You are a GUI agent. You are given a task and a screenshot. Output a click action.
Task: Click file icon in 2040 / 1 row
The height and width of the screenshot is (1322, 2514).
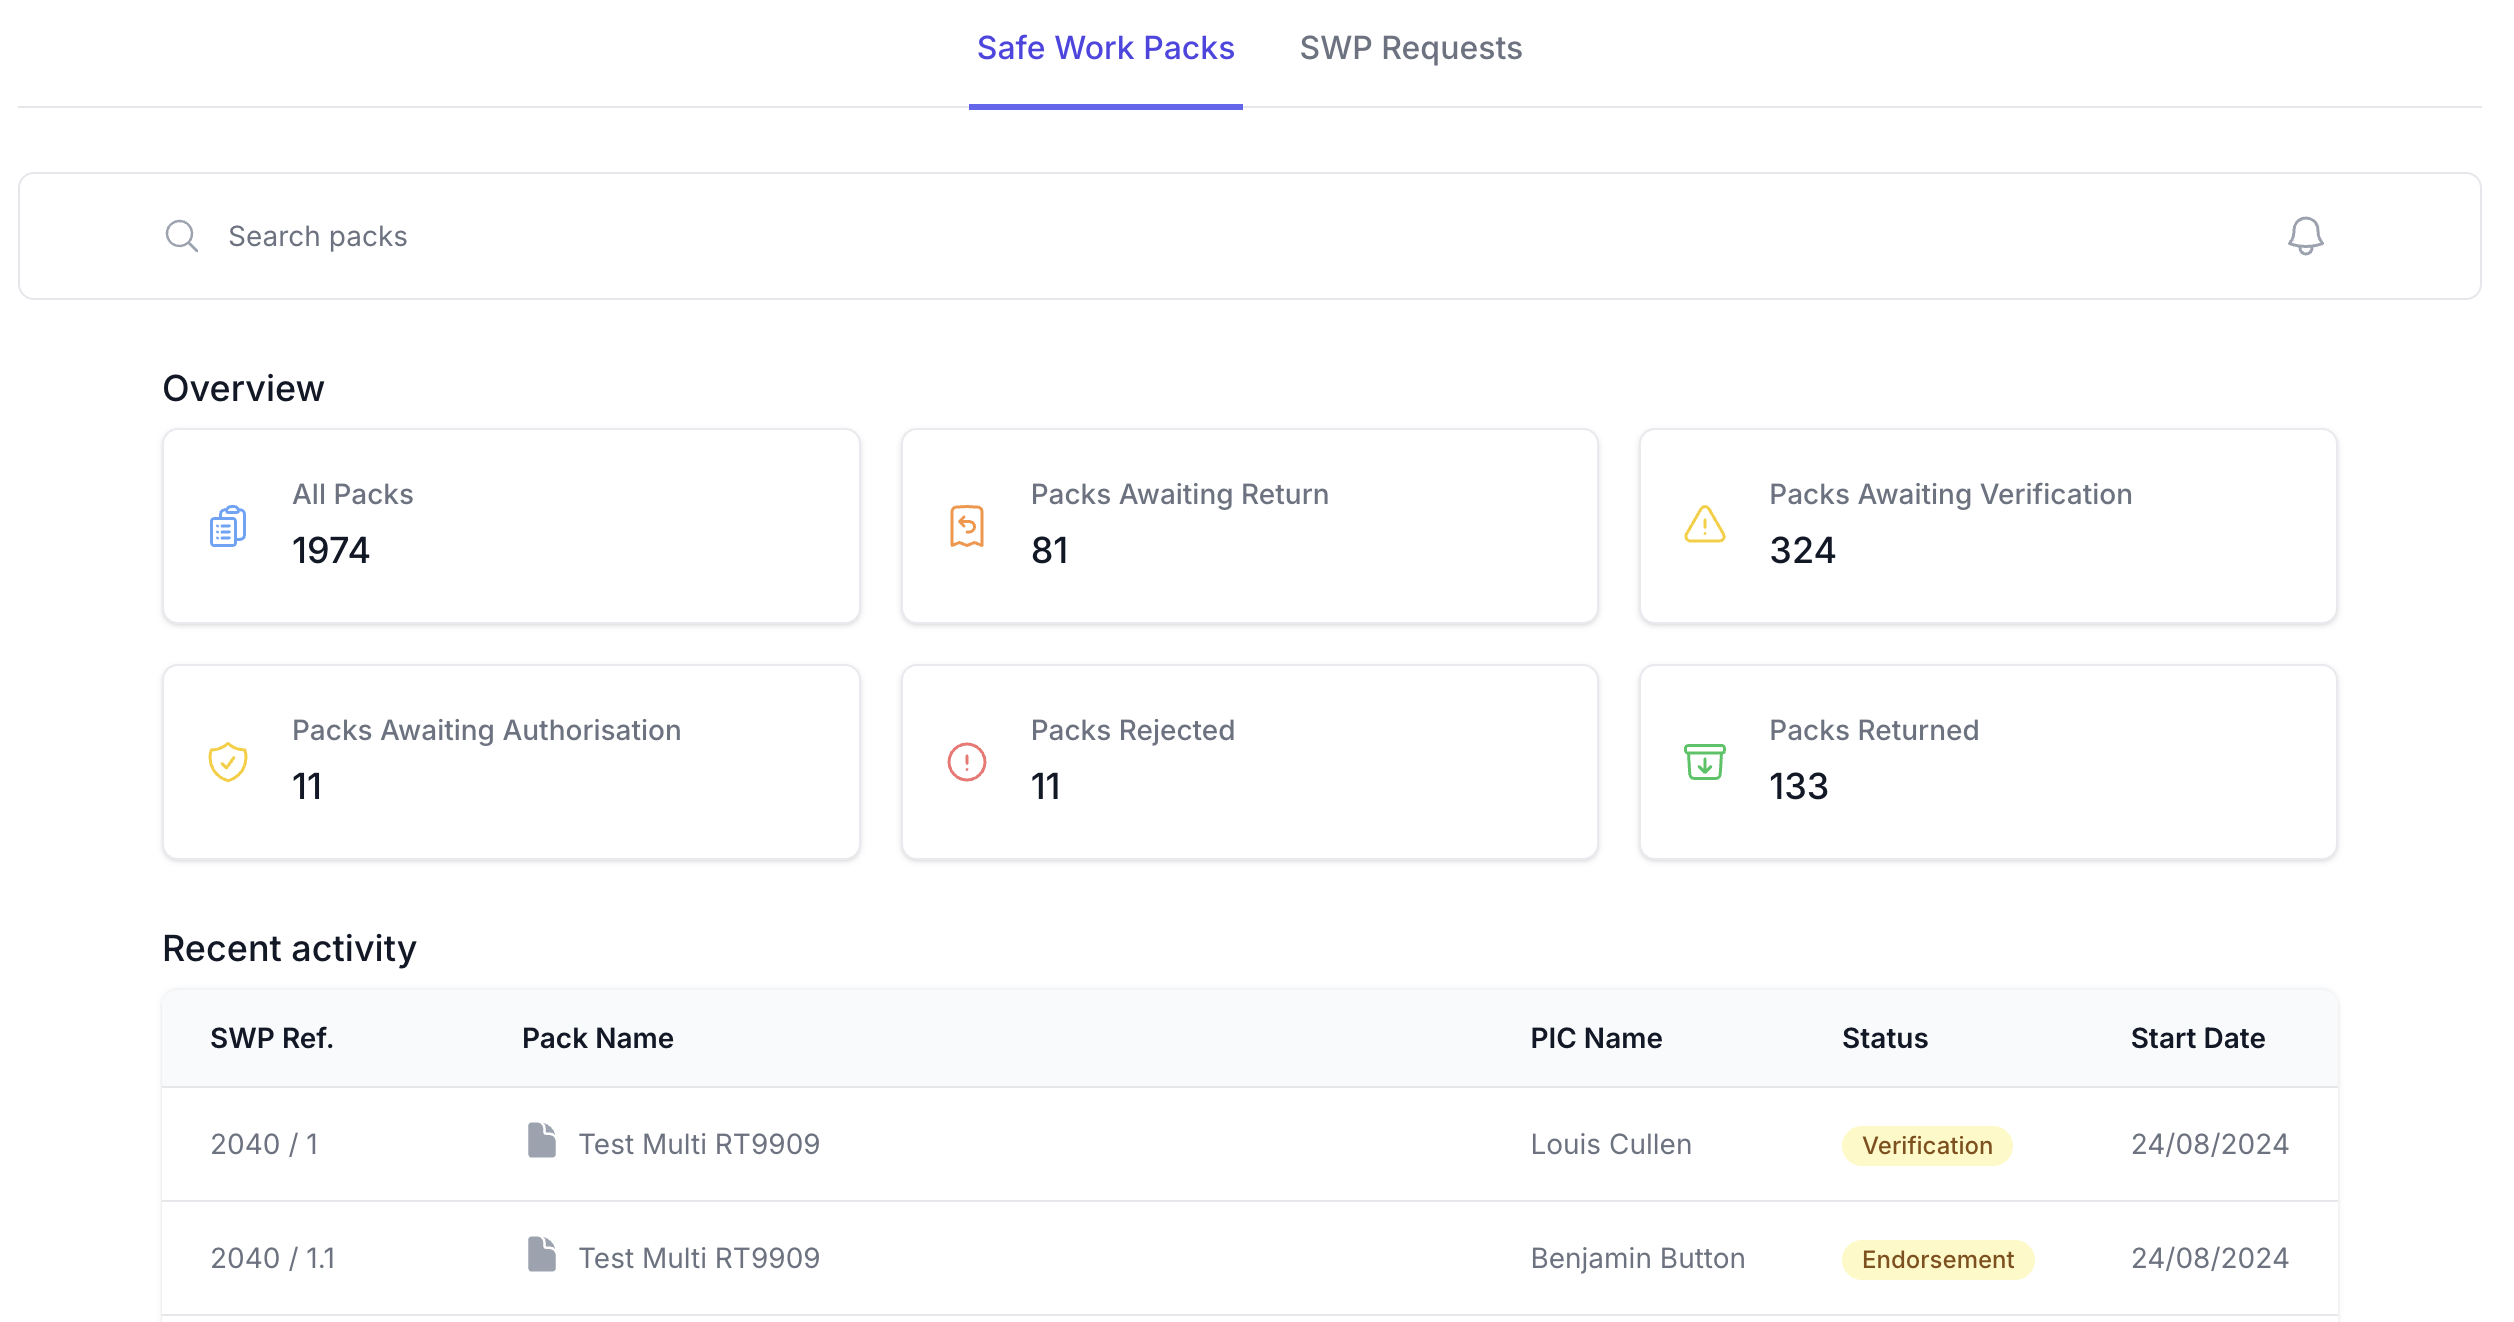(542, 1140)
